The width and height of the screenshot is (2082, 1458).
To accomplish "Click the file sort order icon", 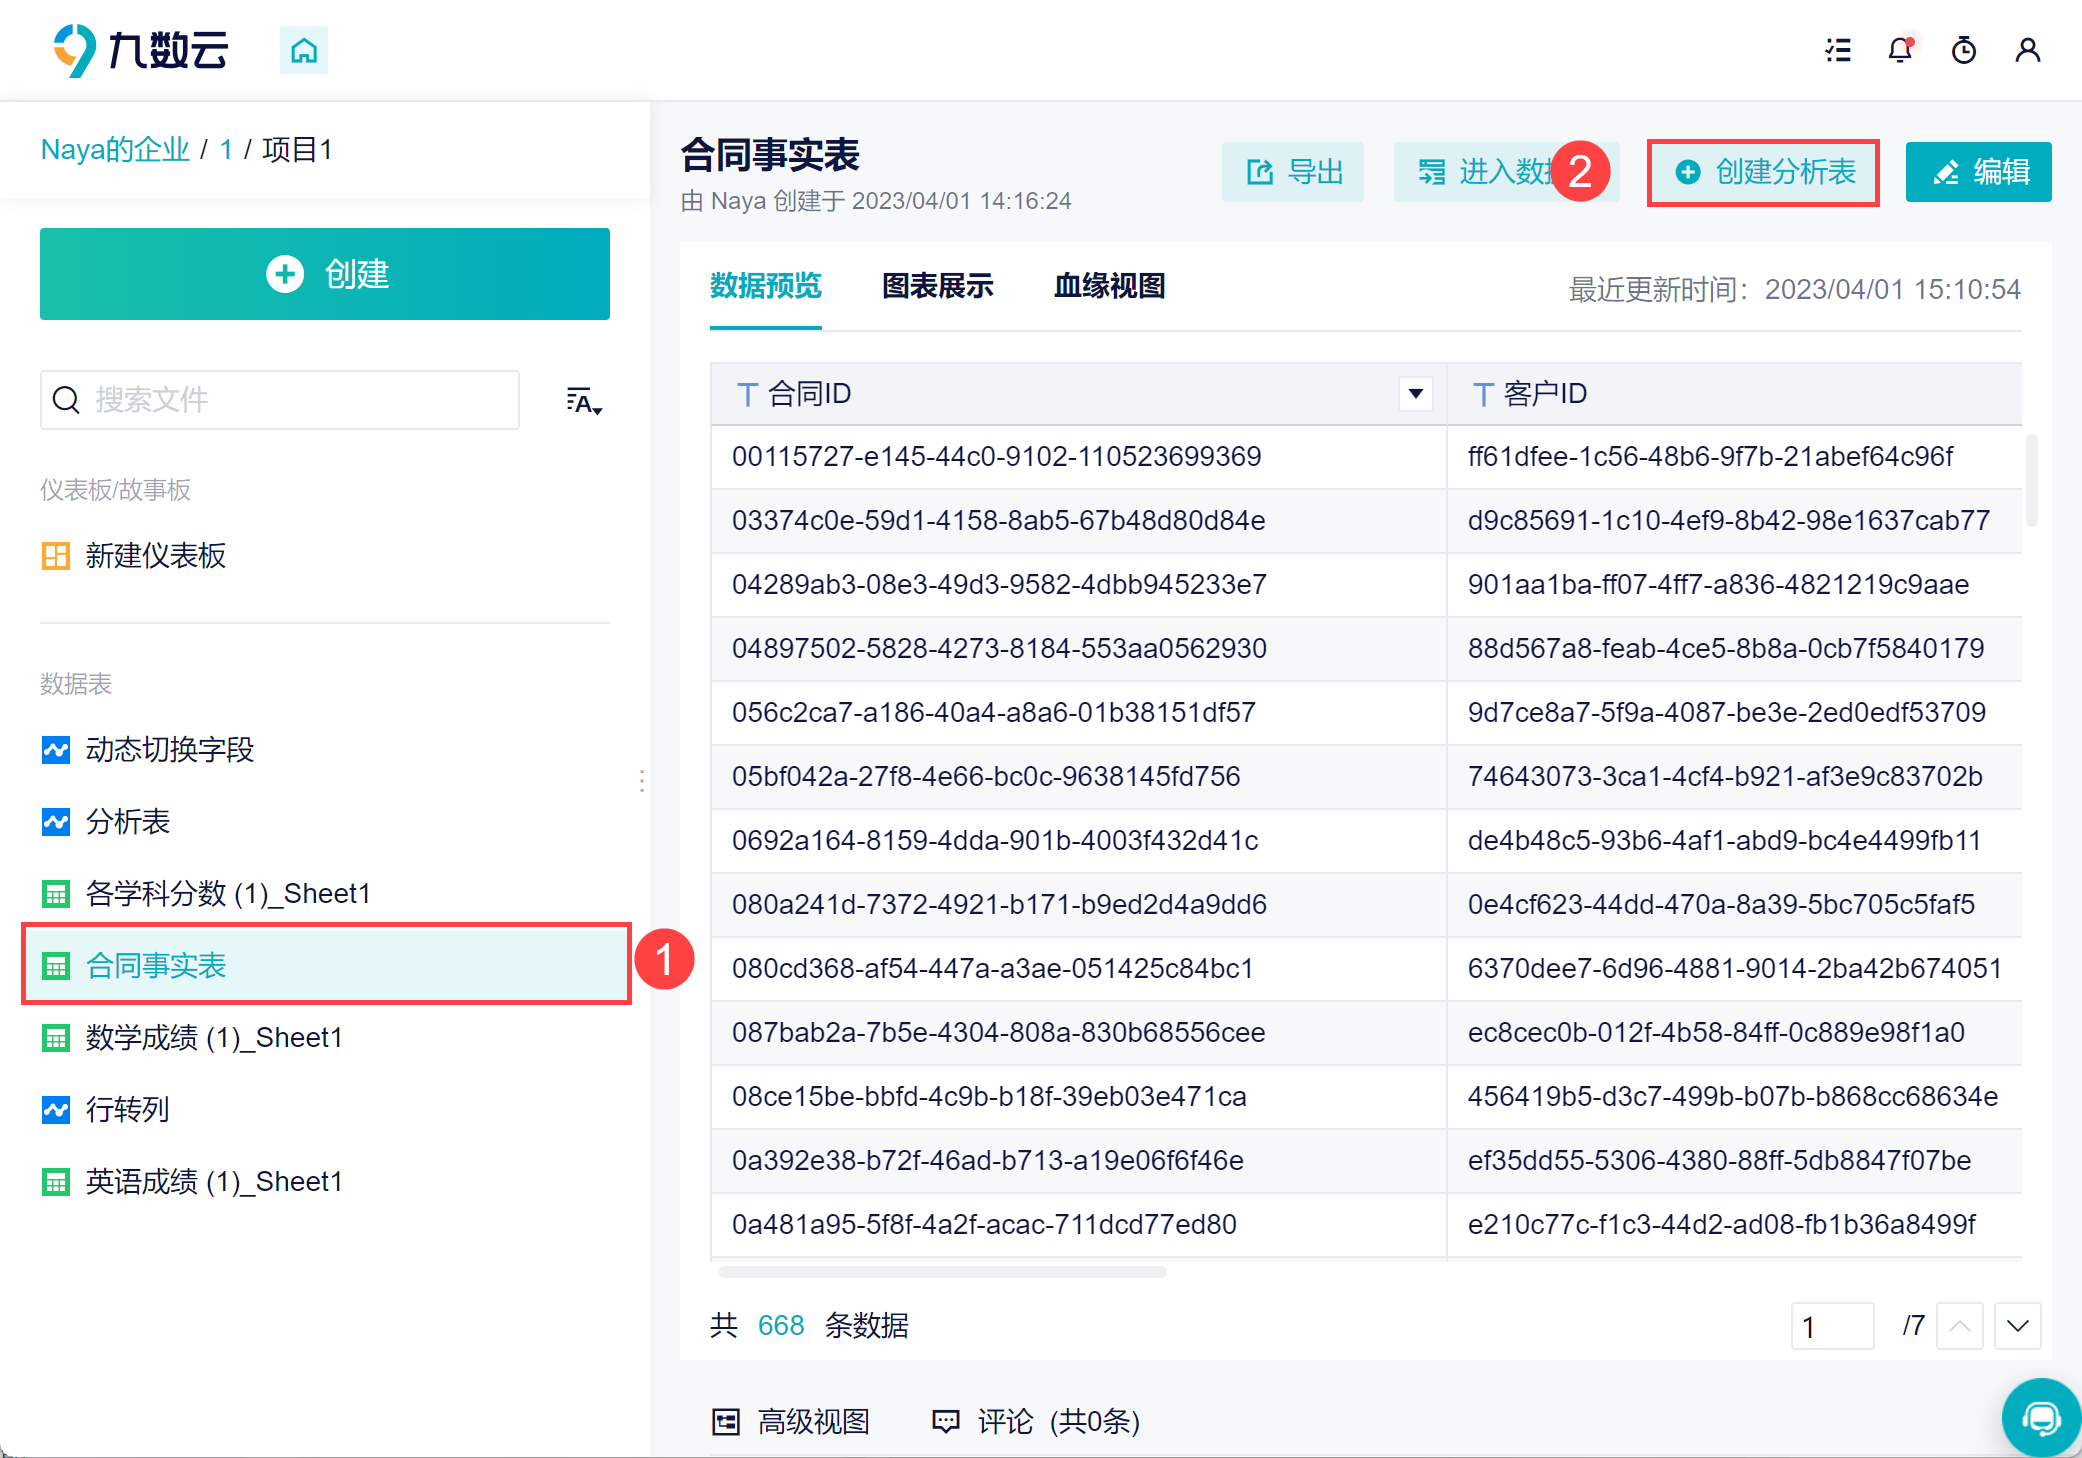I will [x=584, y=401].
